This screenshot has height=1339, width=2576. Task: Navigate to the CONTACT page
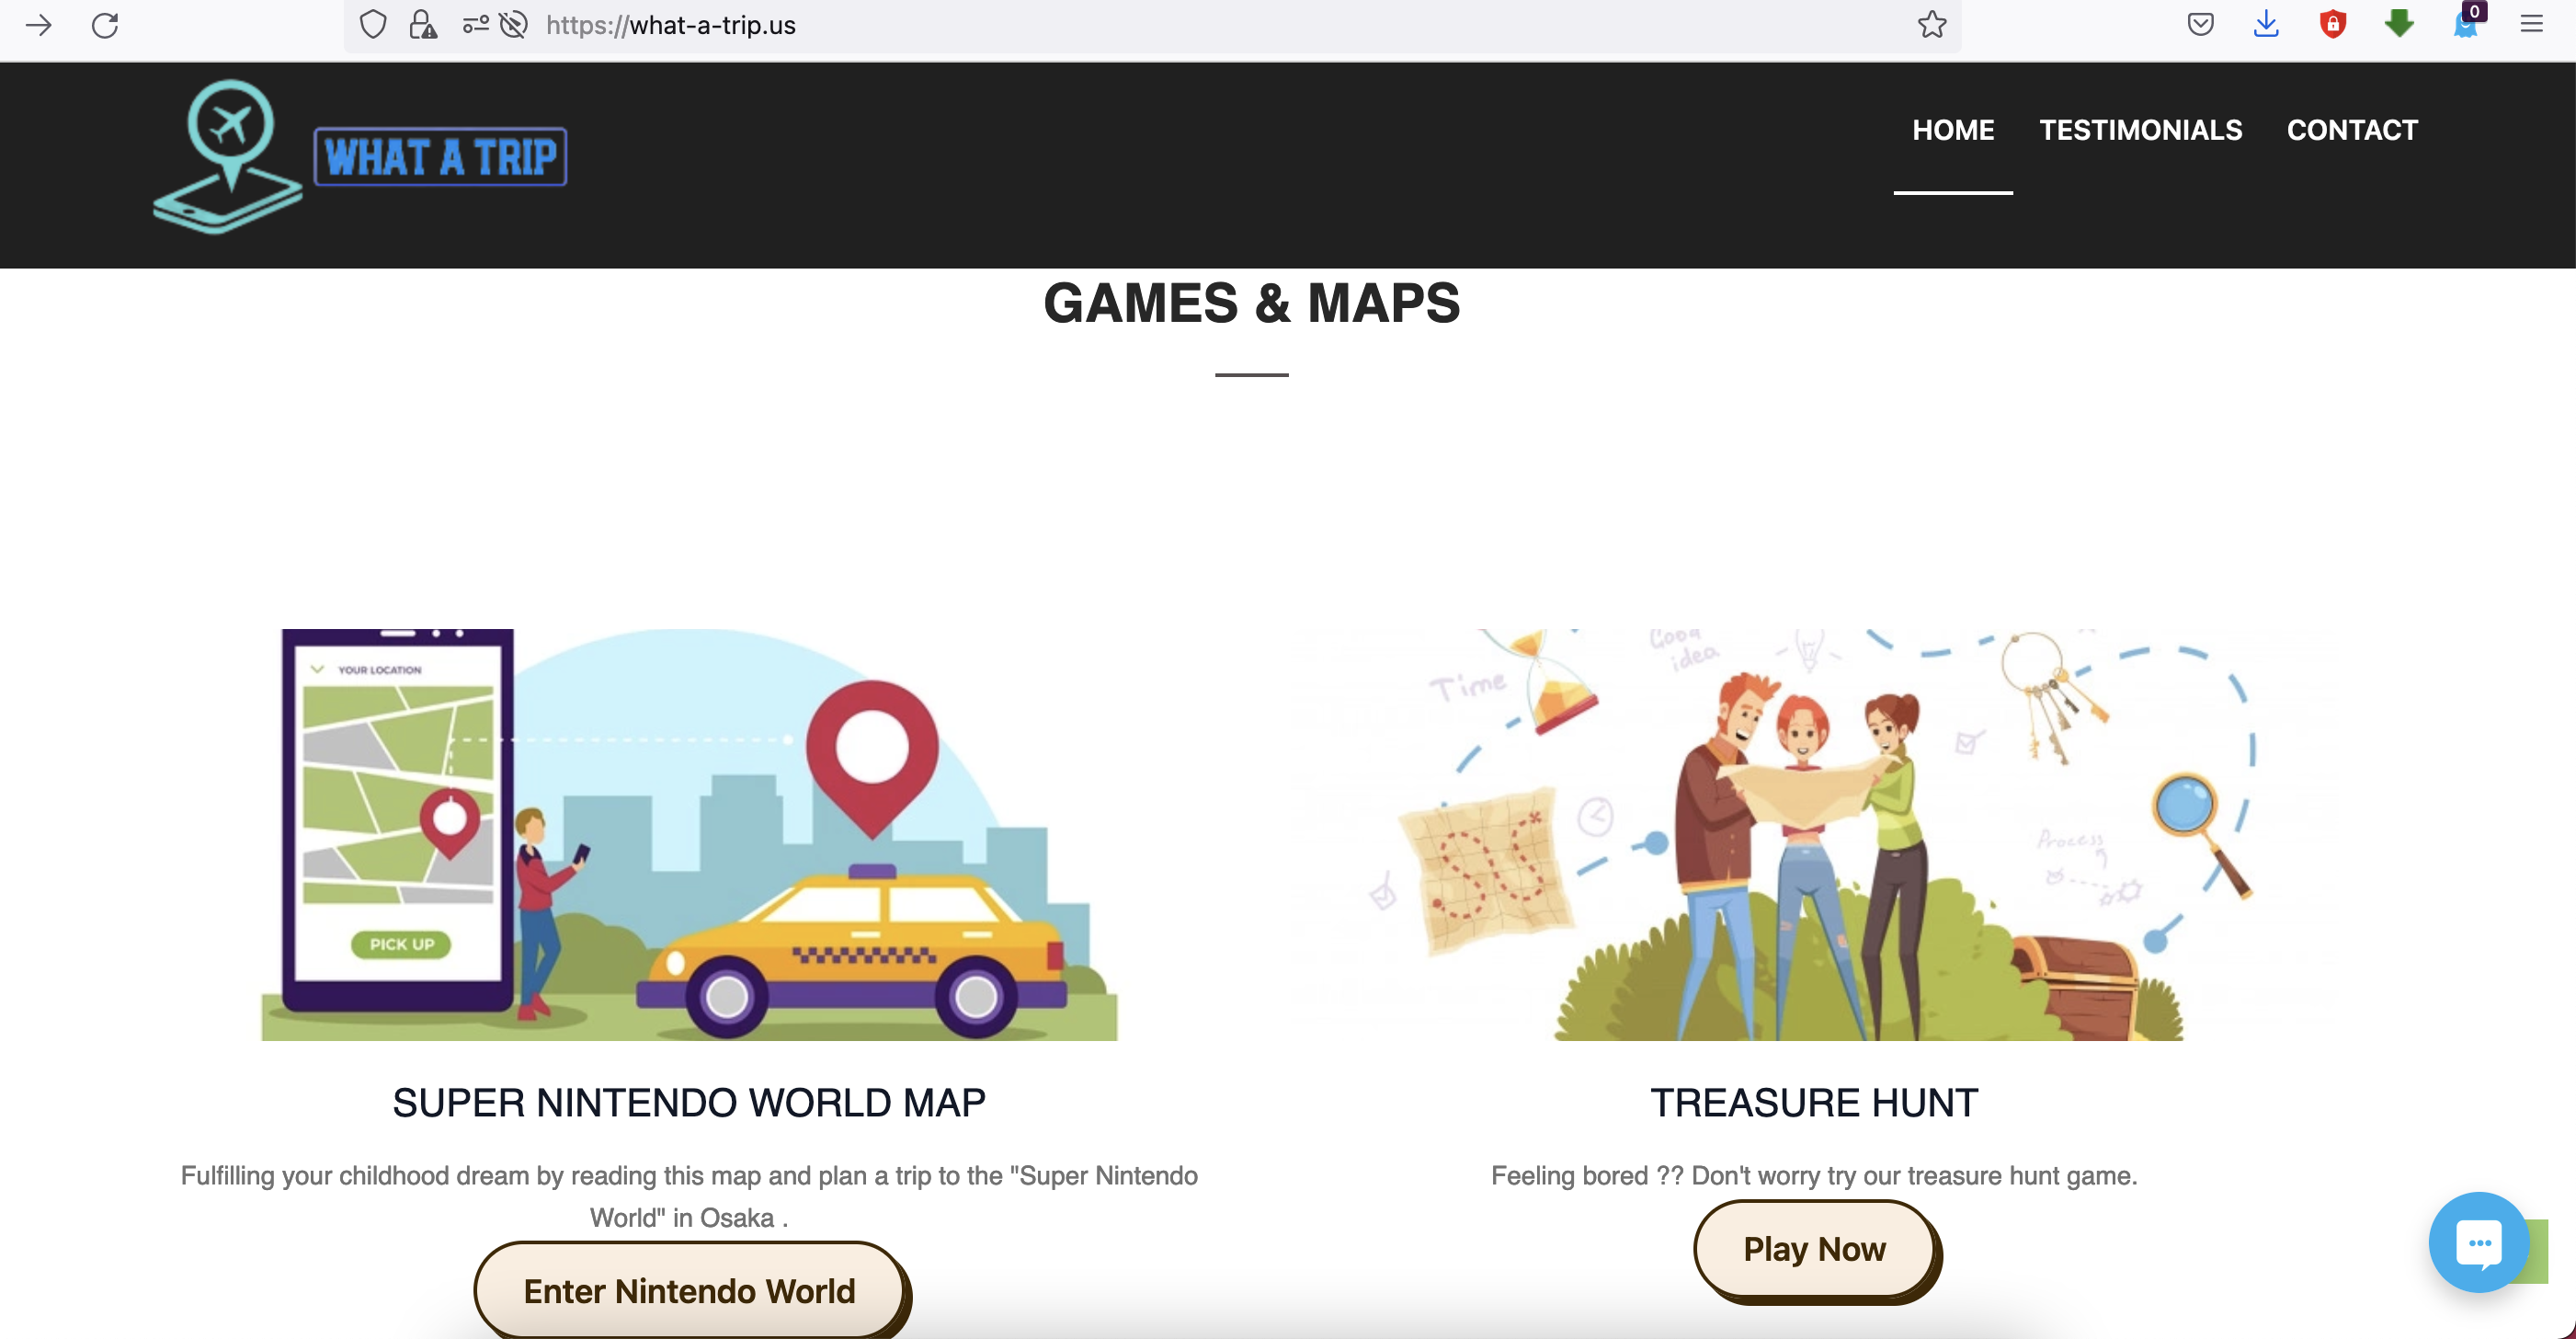[x=2351, y=130]
